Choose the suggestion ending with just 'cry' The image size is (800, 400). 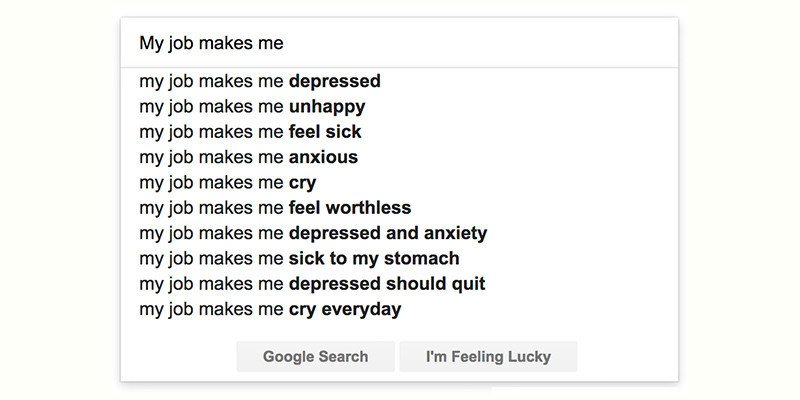[228, 183]
